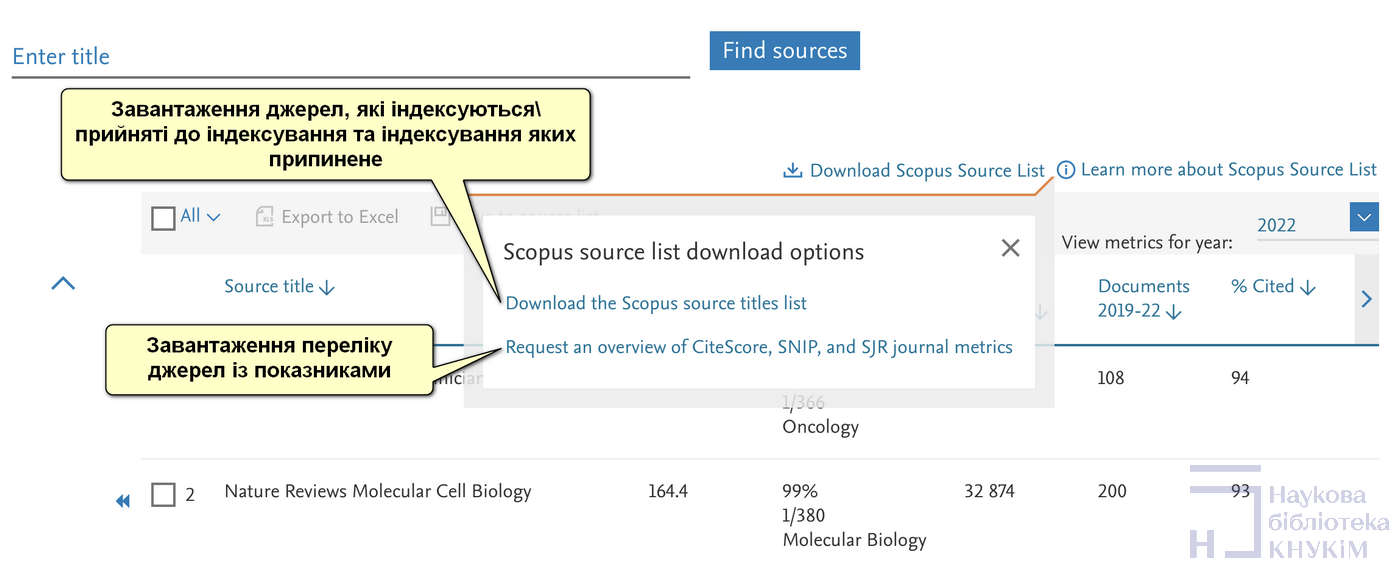Click the Download Scopus Source List icon
This screenshot has width=1400, height=568.
tap(792, 171)
